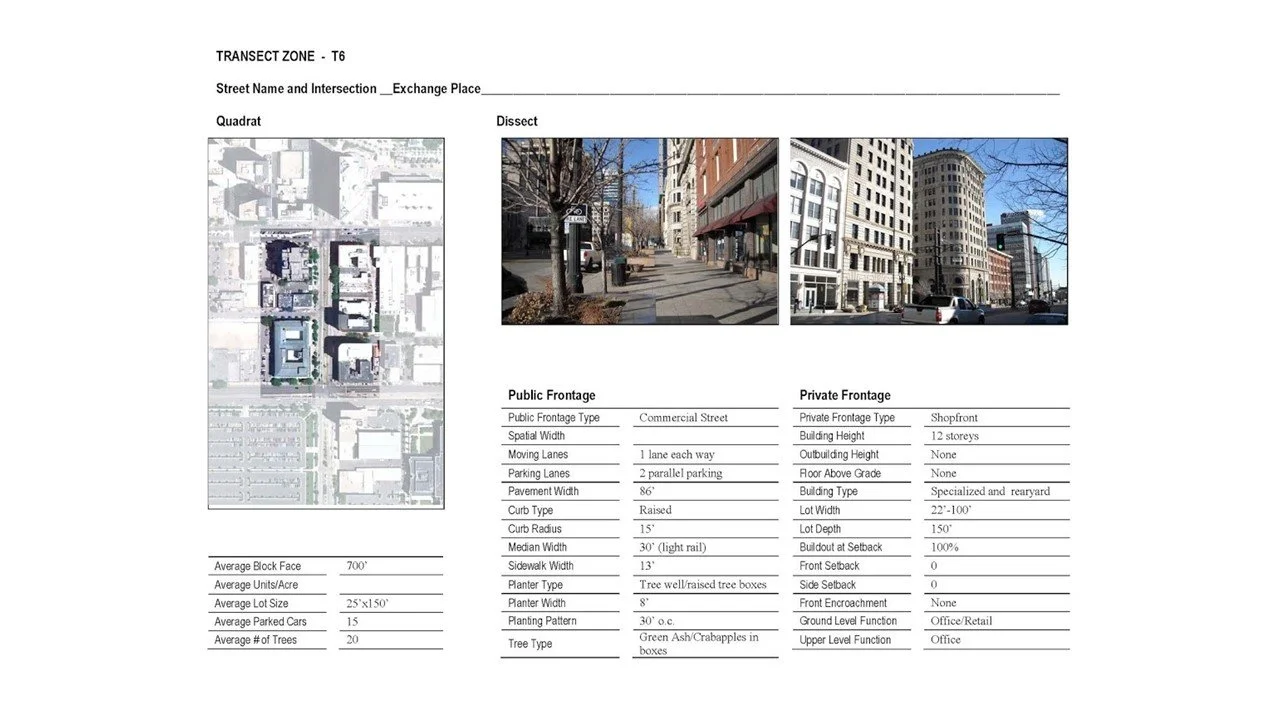Click the 'Average Parked Cars' label

(260, 622)
